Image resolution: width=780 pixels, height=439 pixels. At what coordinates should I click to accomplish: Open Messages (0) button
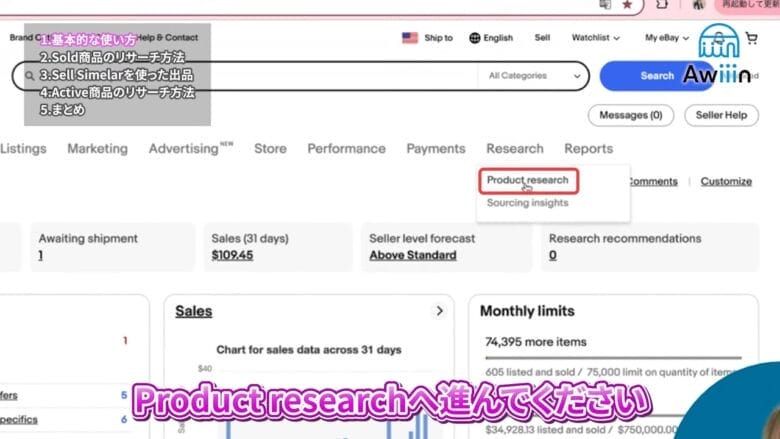click(631, 115)
